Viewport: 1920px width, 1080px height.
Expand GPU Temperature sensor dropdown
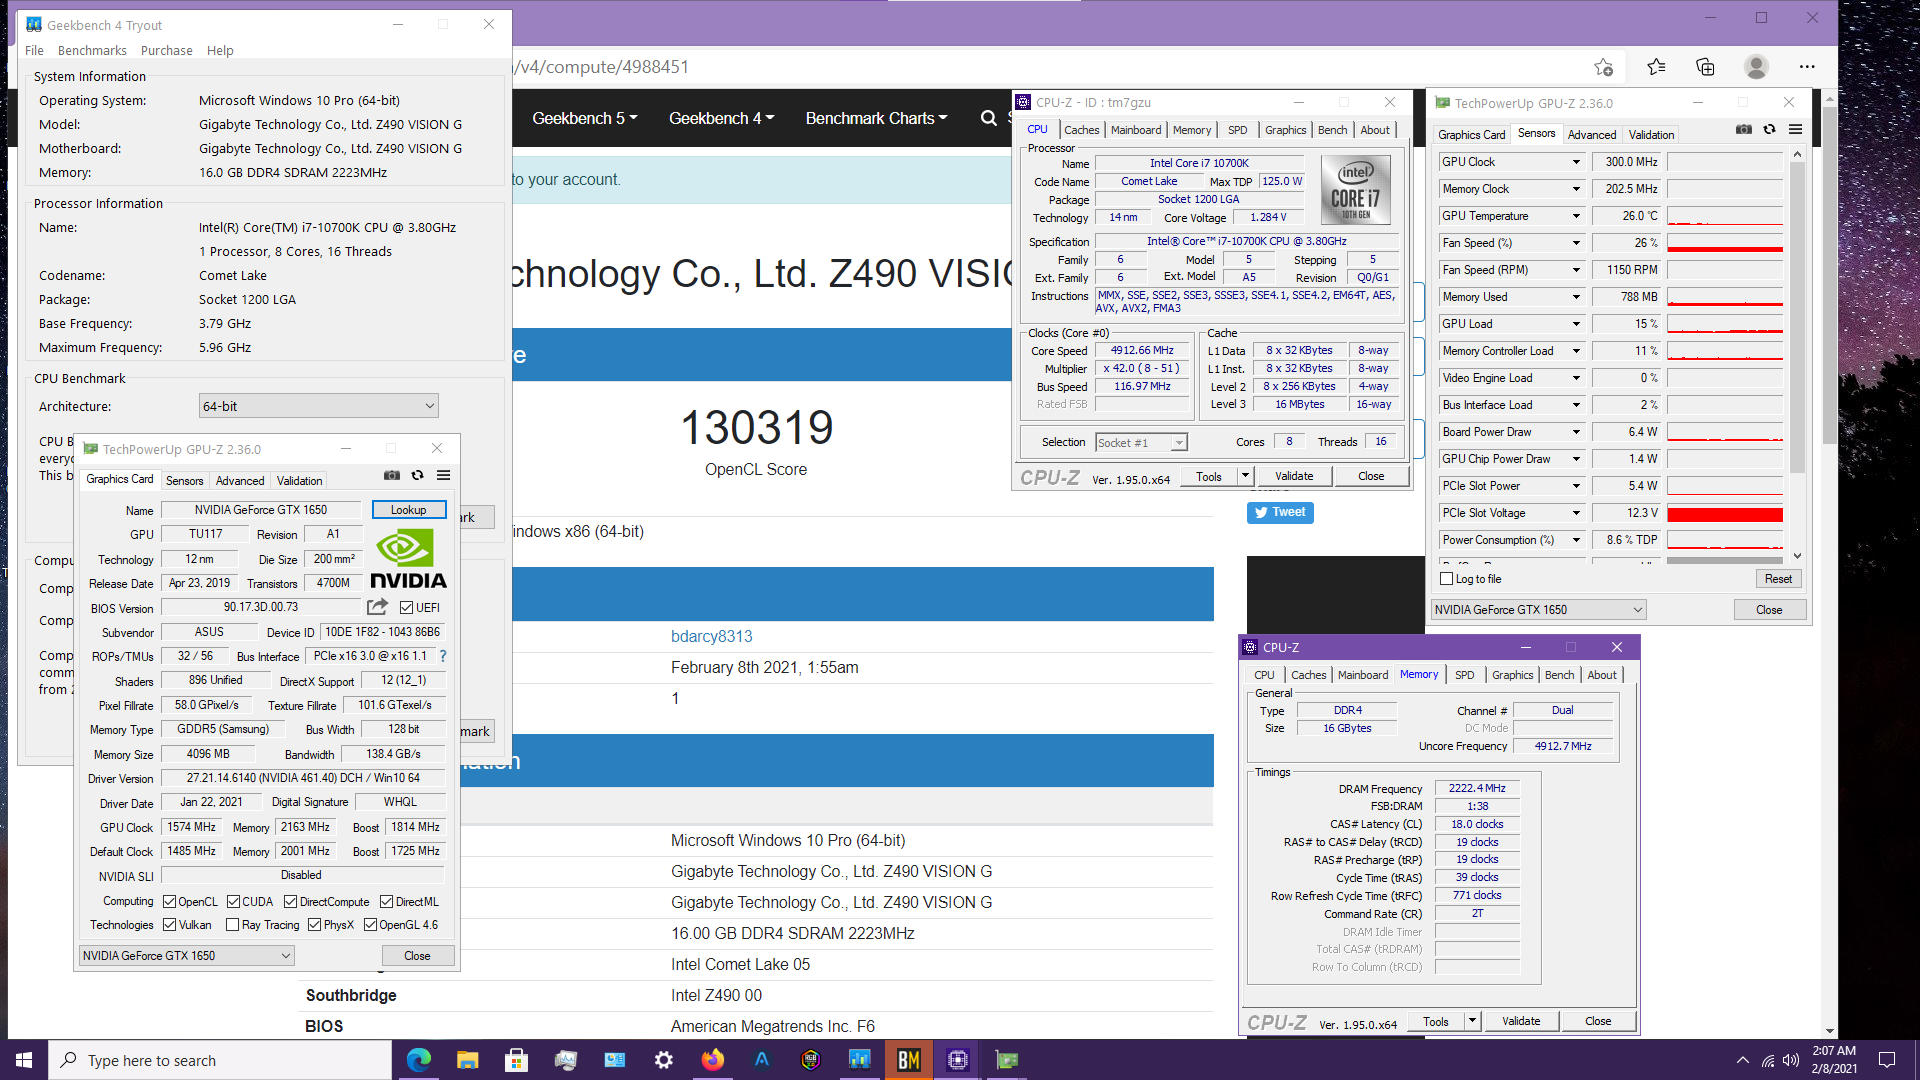1576,216
